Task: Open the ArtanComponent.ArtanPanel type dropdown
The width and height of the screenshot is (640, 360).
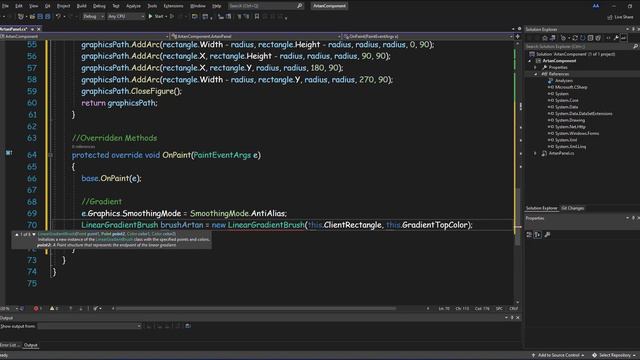Action: 256,36
